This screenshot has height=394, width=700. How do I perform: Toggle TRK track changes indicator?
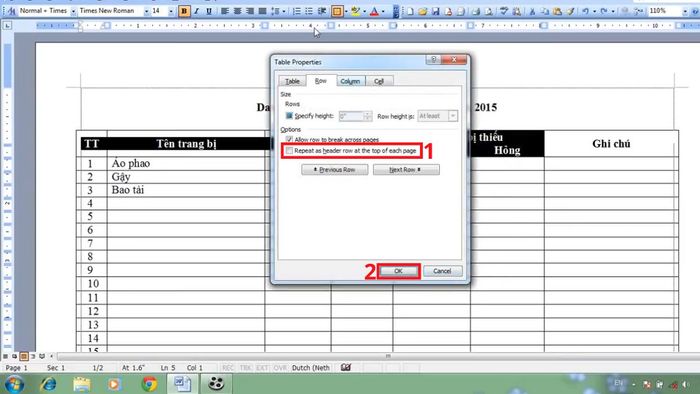click(x=246, y=368)
